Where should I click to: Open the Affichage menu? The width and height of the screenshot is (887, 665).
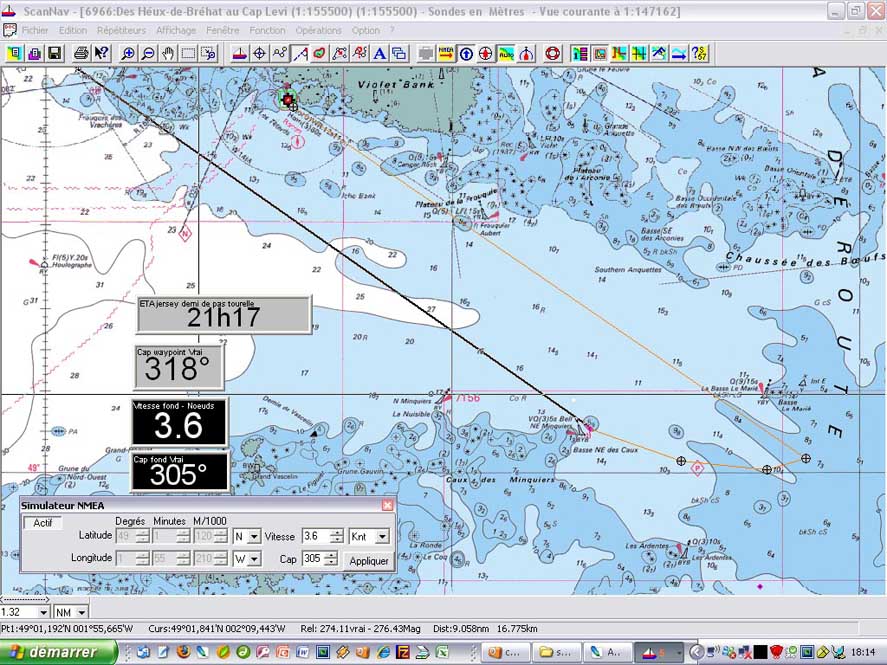point(176,31)
